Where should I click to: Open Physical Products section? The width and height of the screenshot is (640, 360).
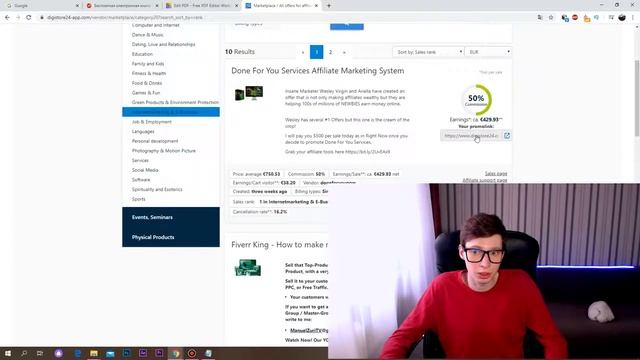[x=171, y=237]
